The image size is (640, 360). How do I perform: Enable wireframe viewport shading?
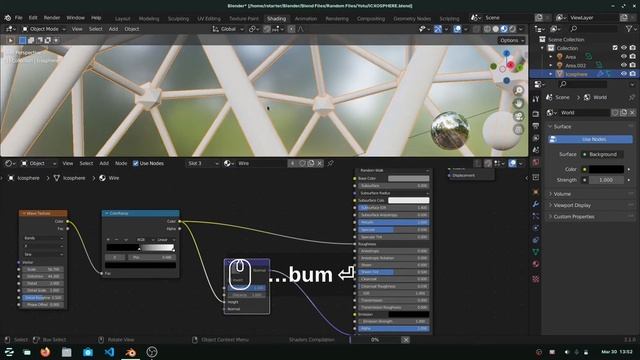point(487,29)
